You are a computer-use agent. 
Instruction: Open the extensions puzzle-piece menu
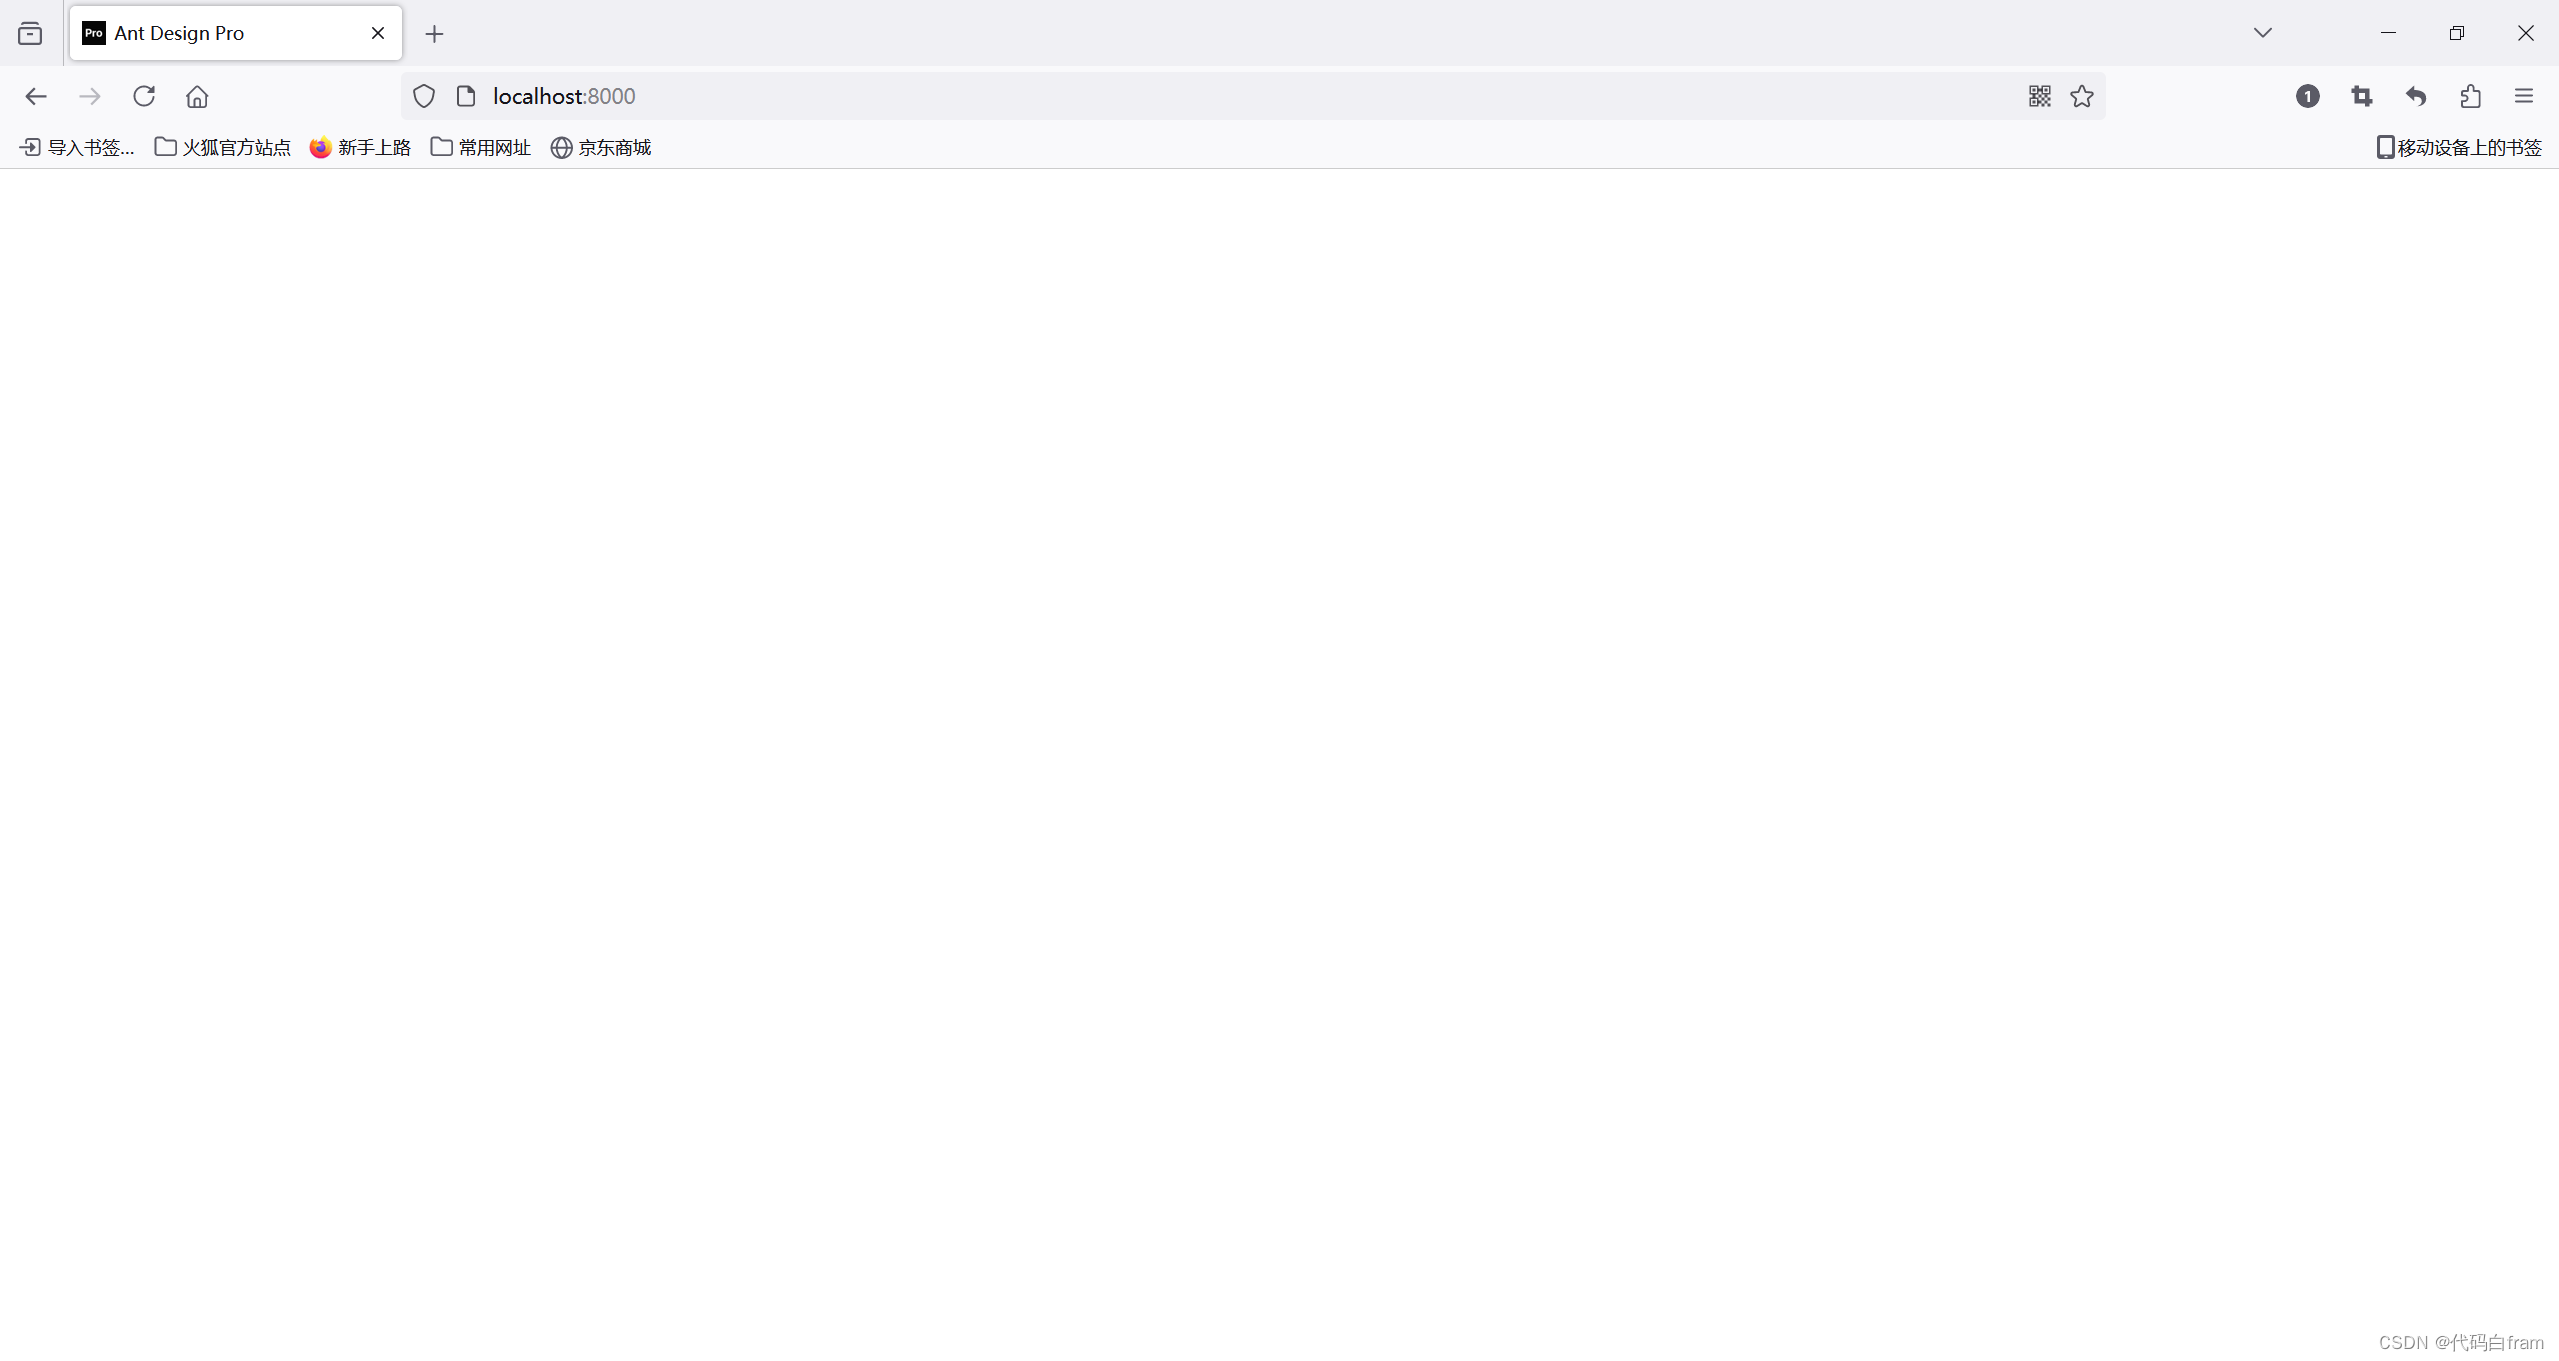2470,96
